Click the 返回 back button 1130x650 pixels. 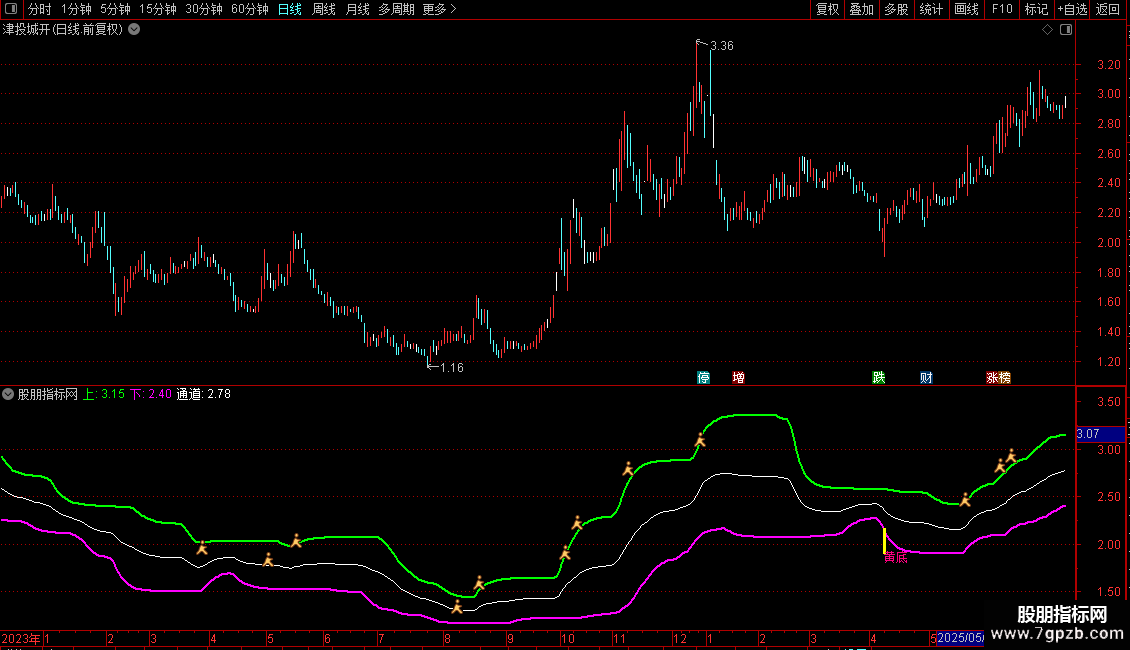coord(1108,10)
